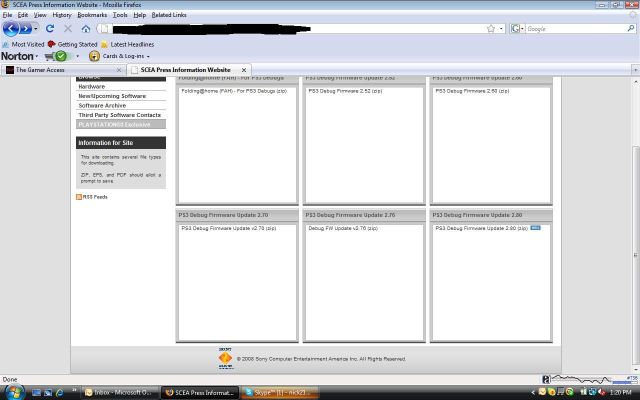Viewport: 640px width, 400px height.
Task: Click the orange RSS Feeds icon
Action: (79, 197)
